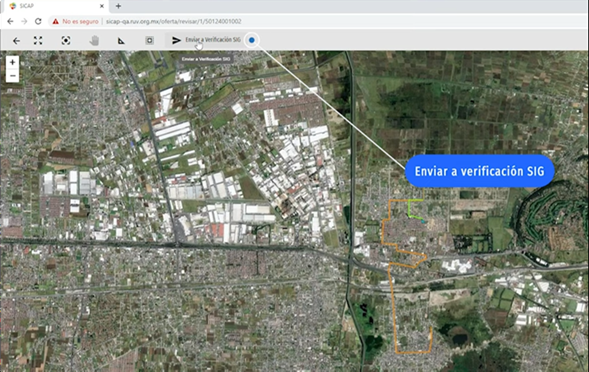The width and height of the screenshot is (589, 372).
Task: Click Enviar a Verificación SIG button
Action: point(205,40)
